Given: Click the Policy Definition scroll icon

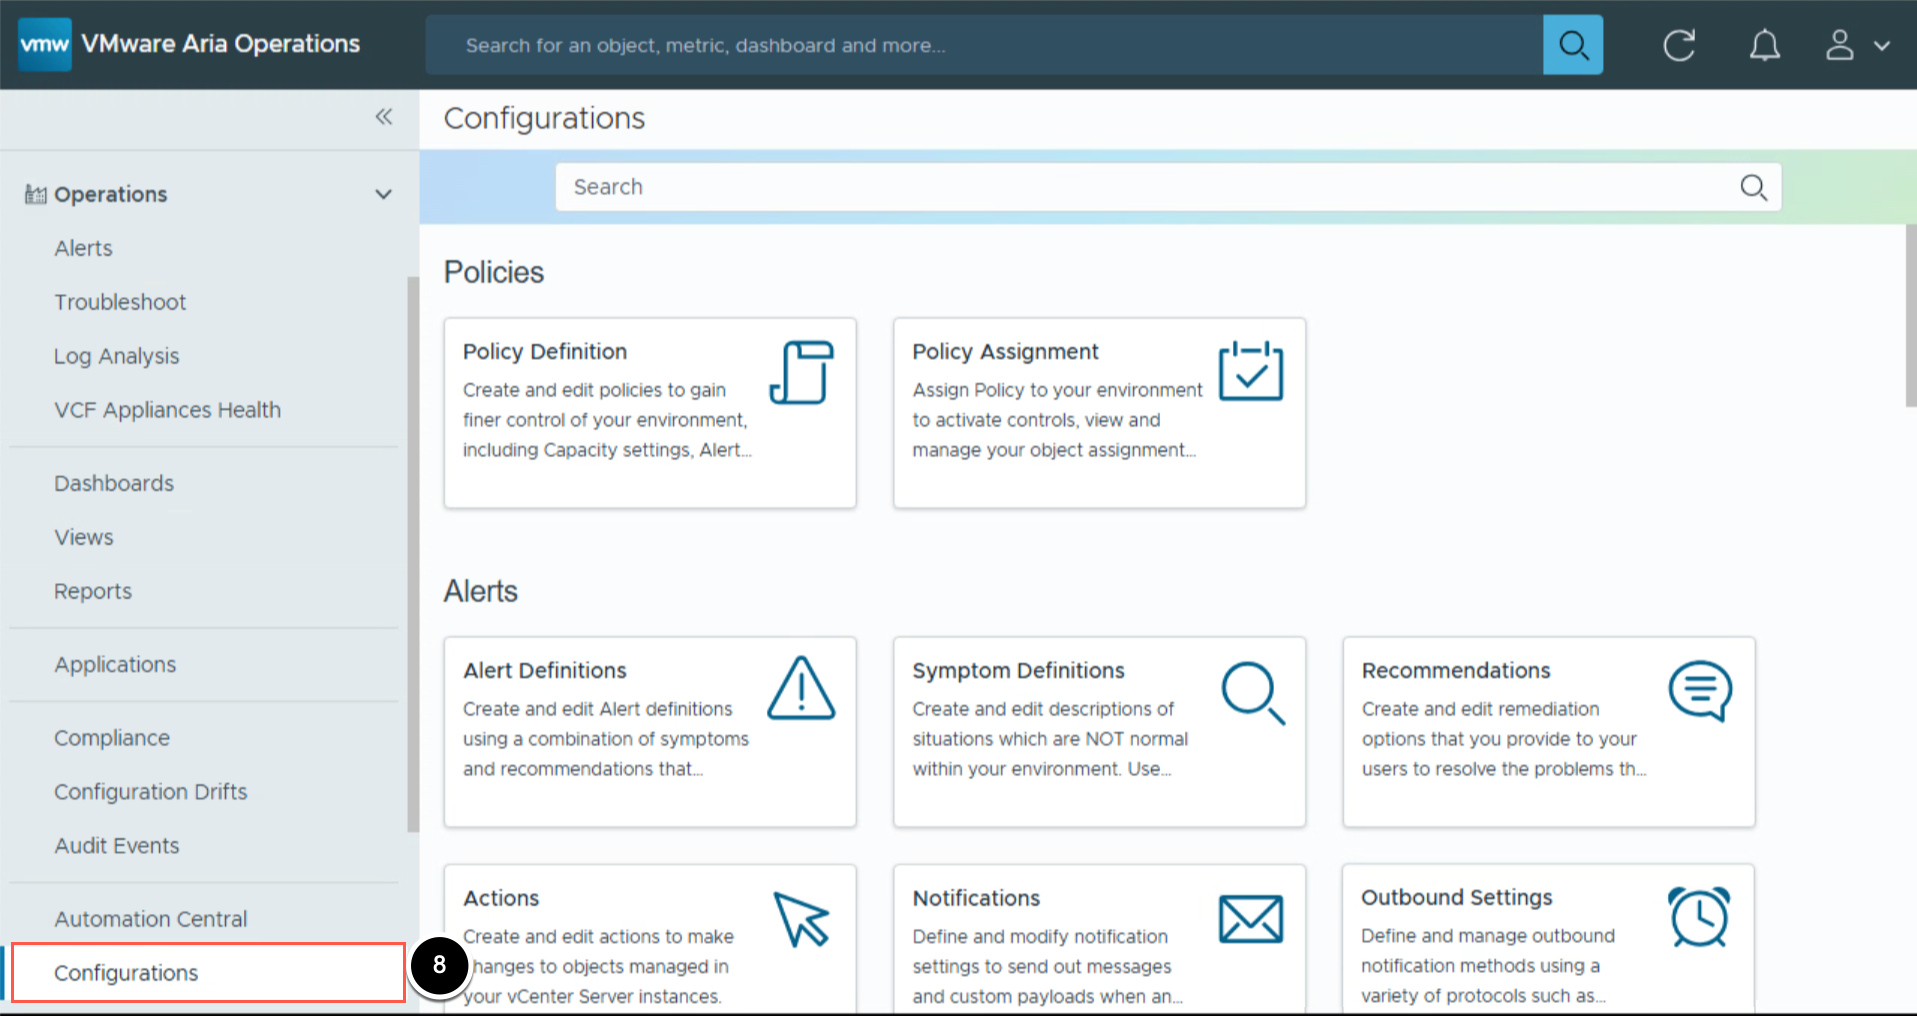Looking at the screenshot, I should point(801,372).
